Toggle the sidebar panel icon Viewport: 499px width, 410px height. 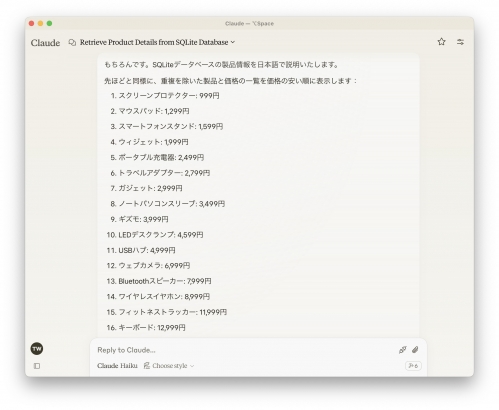(x=37, y=366)
